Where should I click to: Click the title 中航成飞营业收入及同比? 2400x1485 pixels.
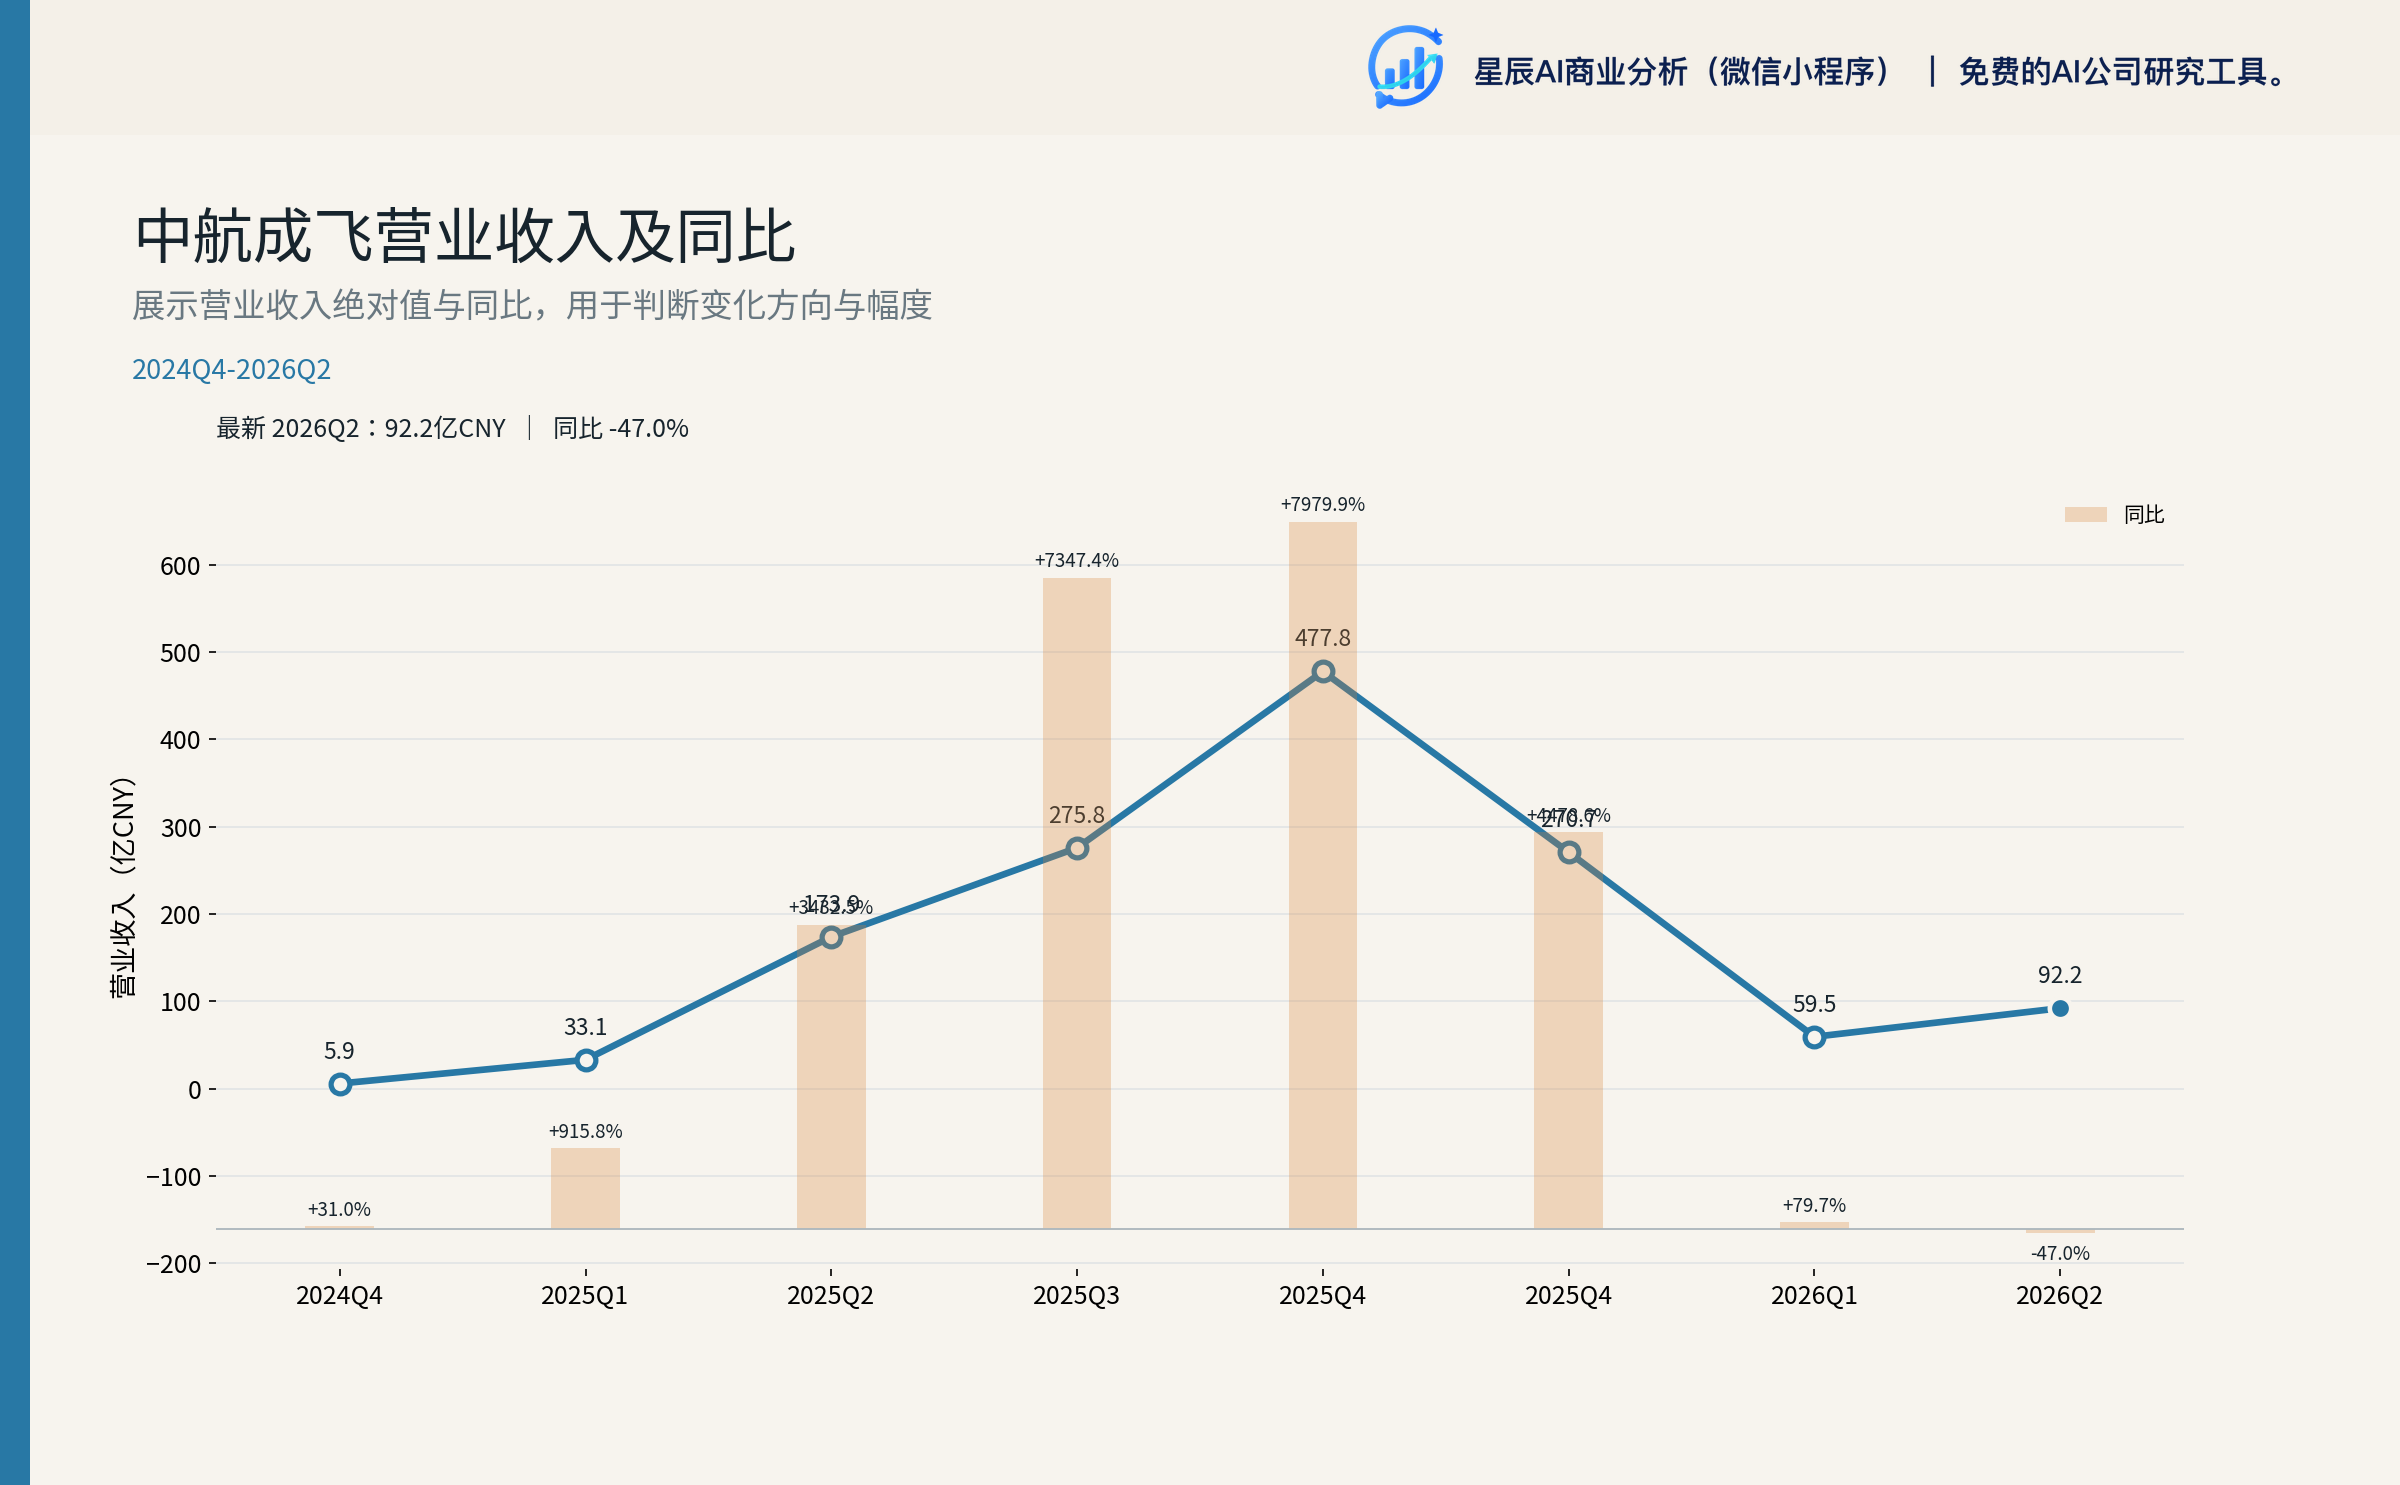point(465,237)
